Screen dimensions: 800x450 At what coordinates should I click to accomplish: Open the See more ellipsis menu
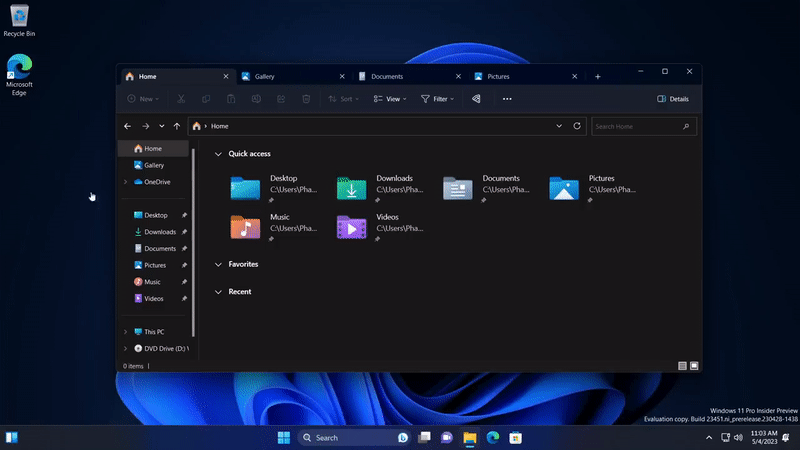pyautogui.click(x=507, y=99)
